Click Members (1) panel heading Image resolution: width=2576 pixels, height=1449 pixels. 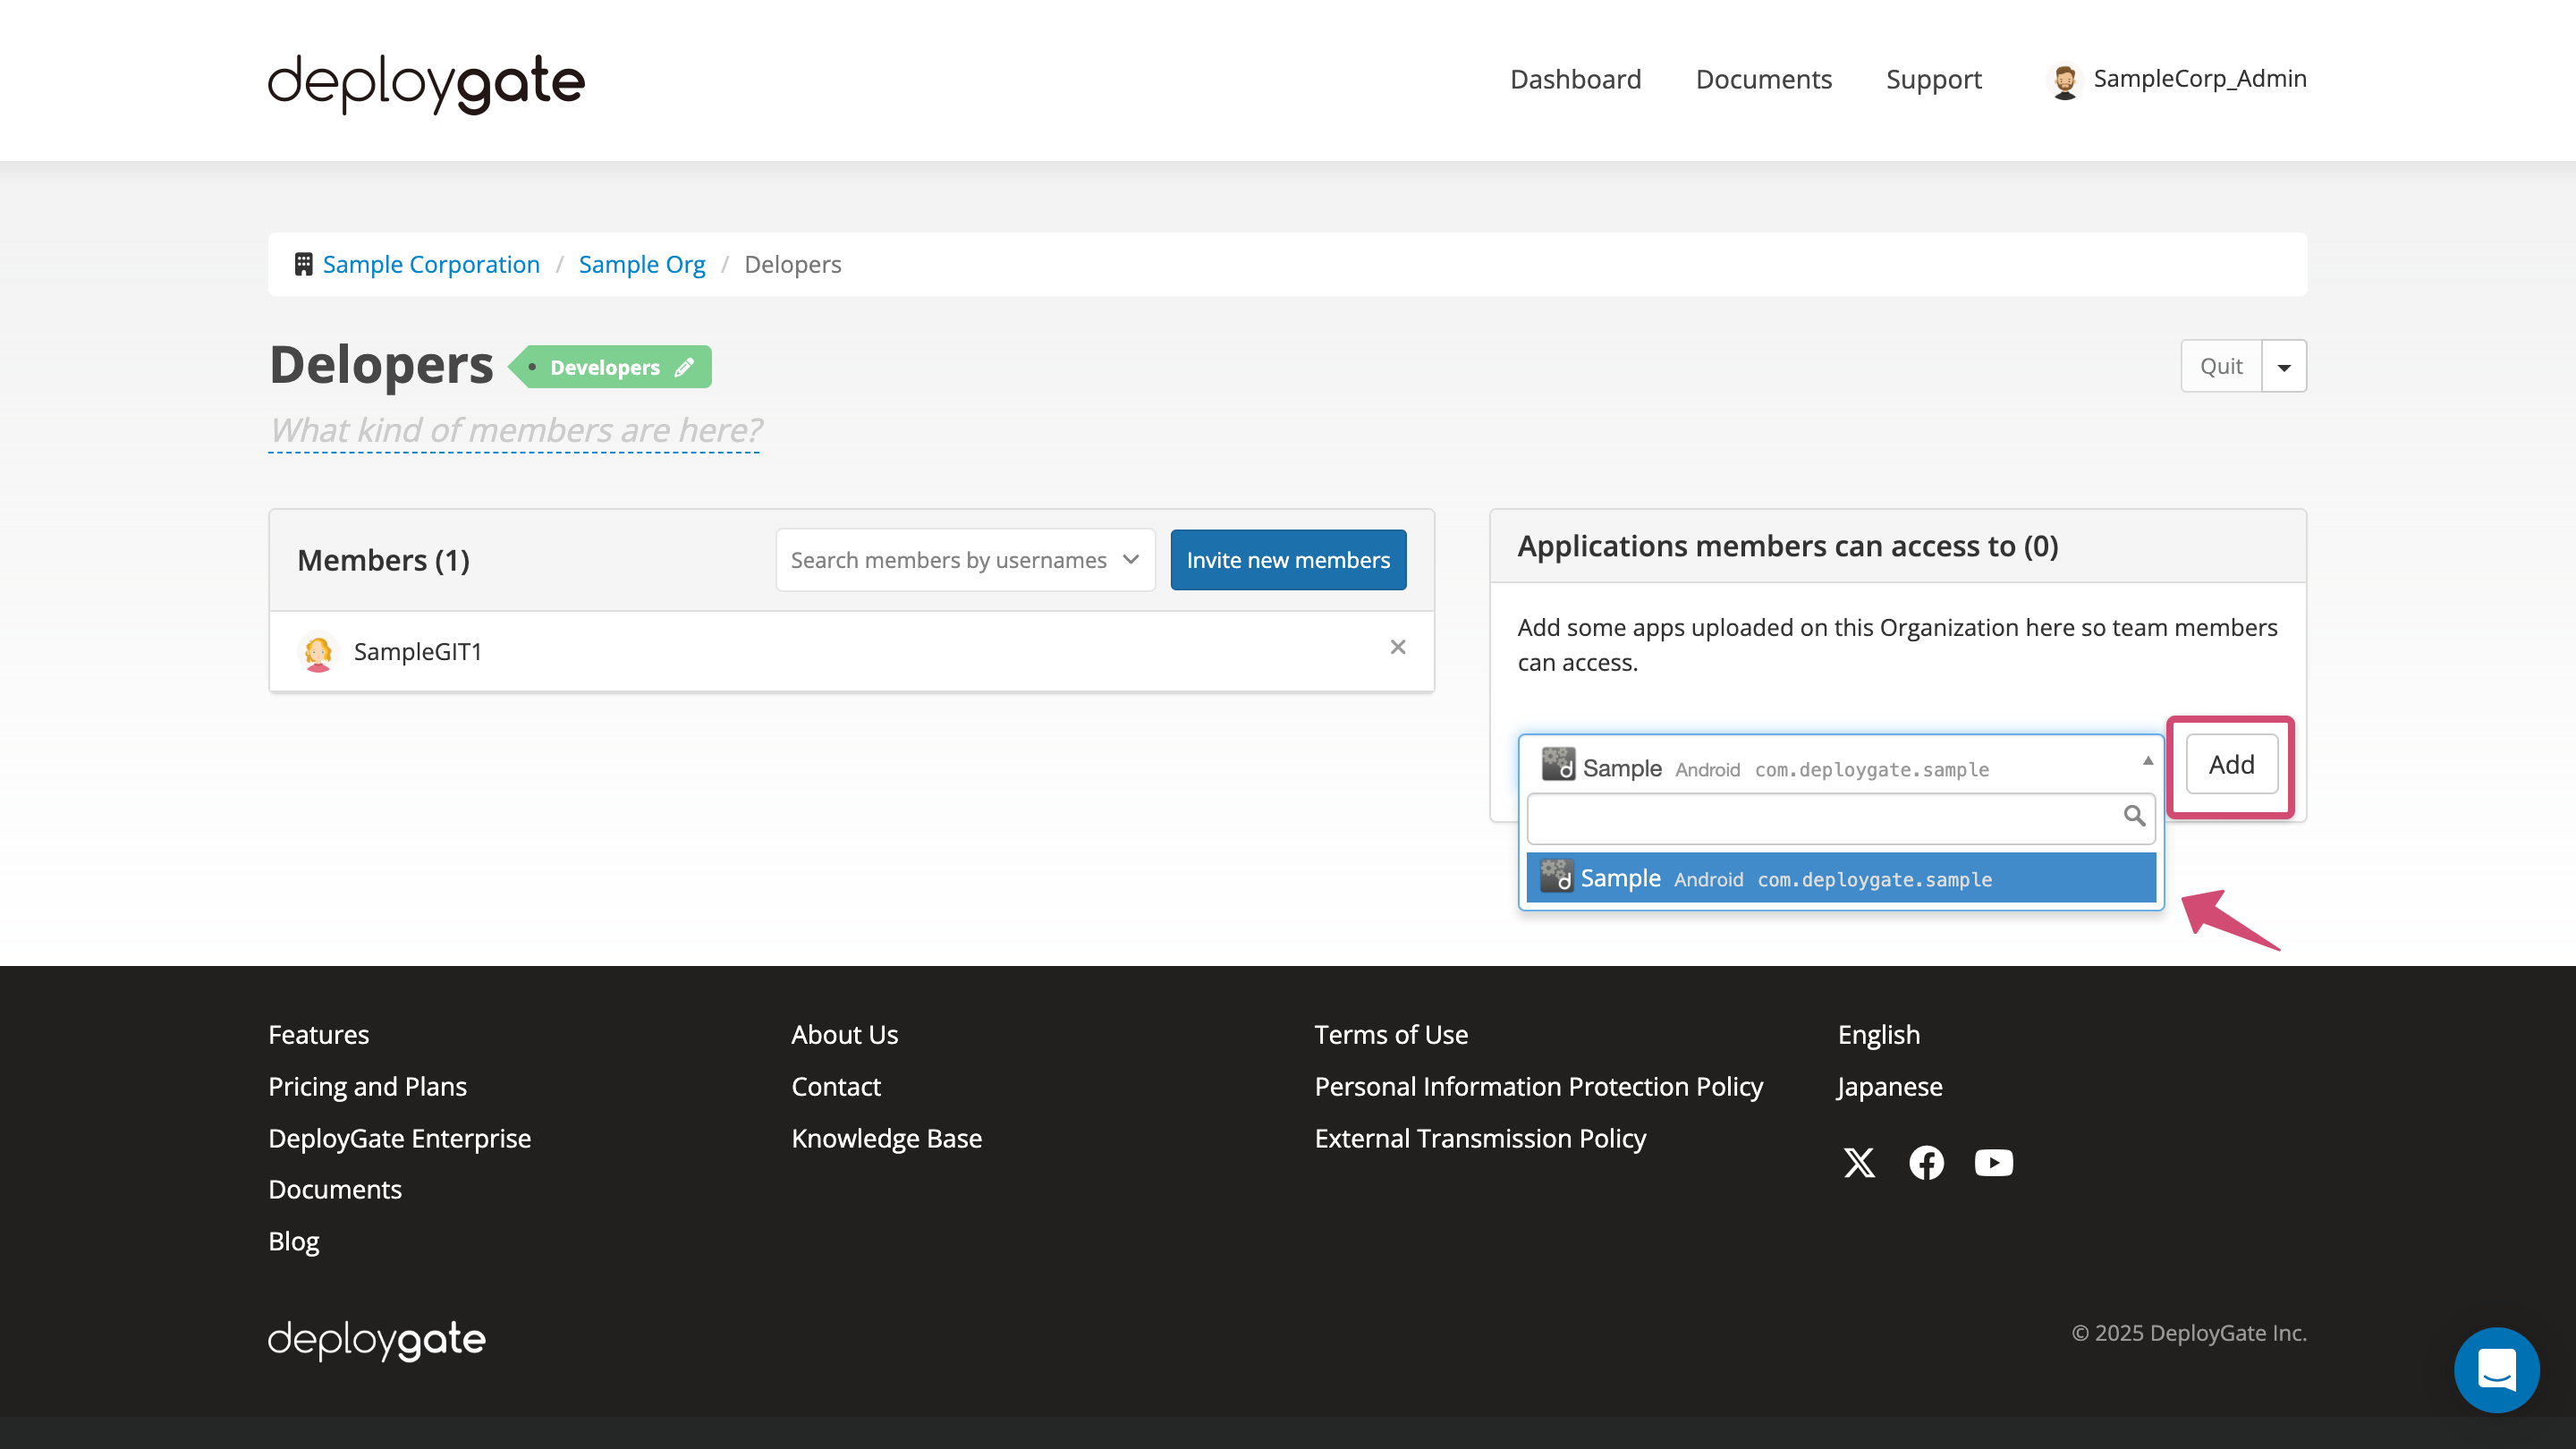tap(383, 561)
